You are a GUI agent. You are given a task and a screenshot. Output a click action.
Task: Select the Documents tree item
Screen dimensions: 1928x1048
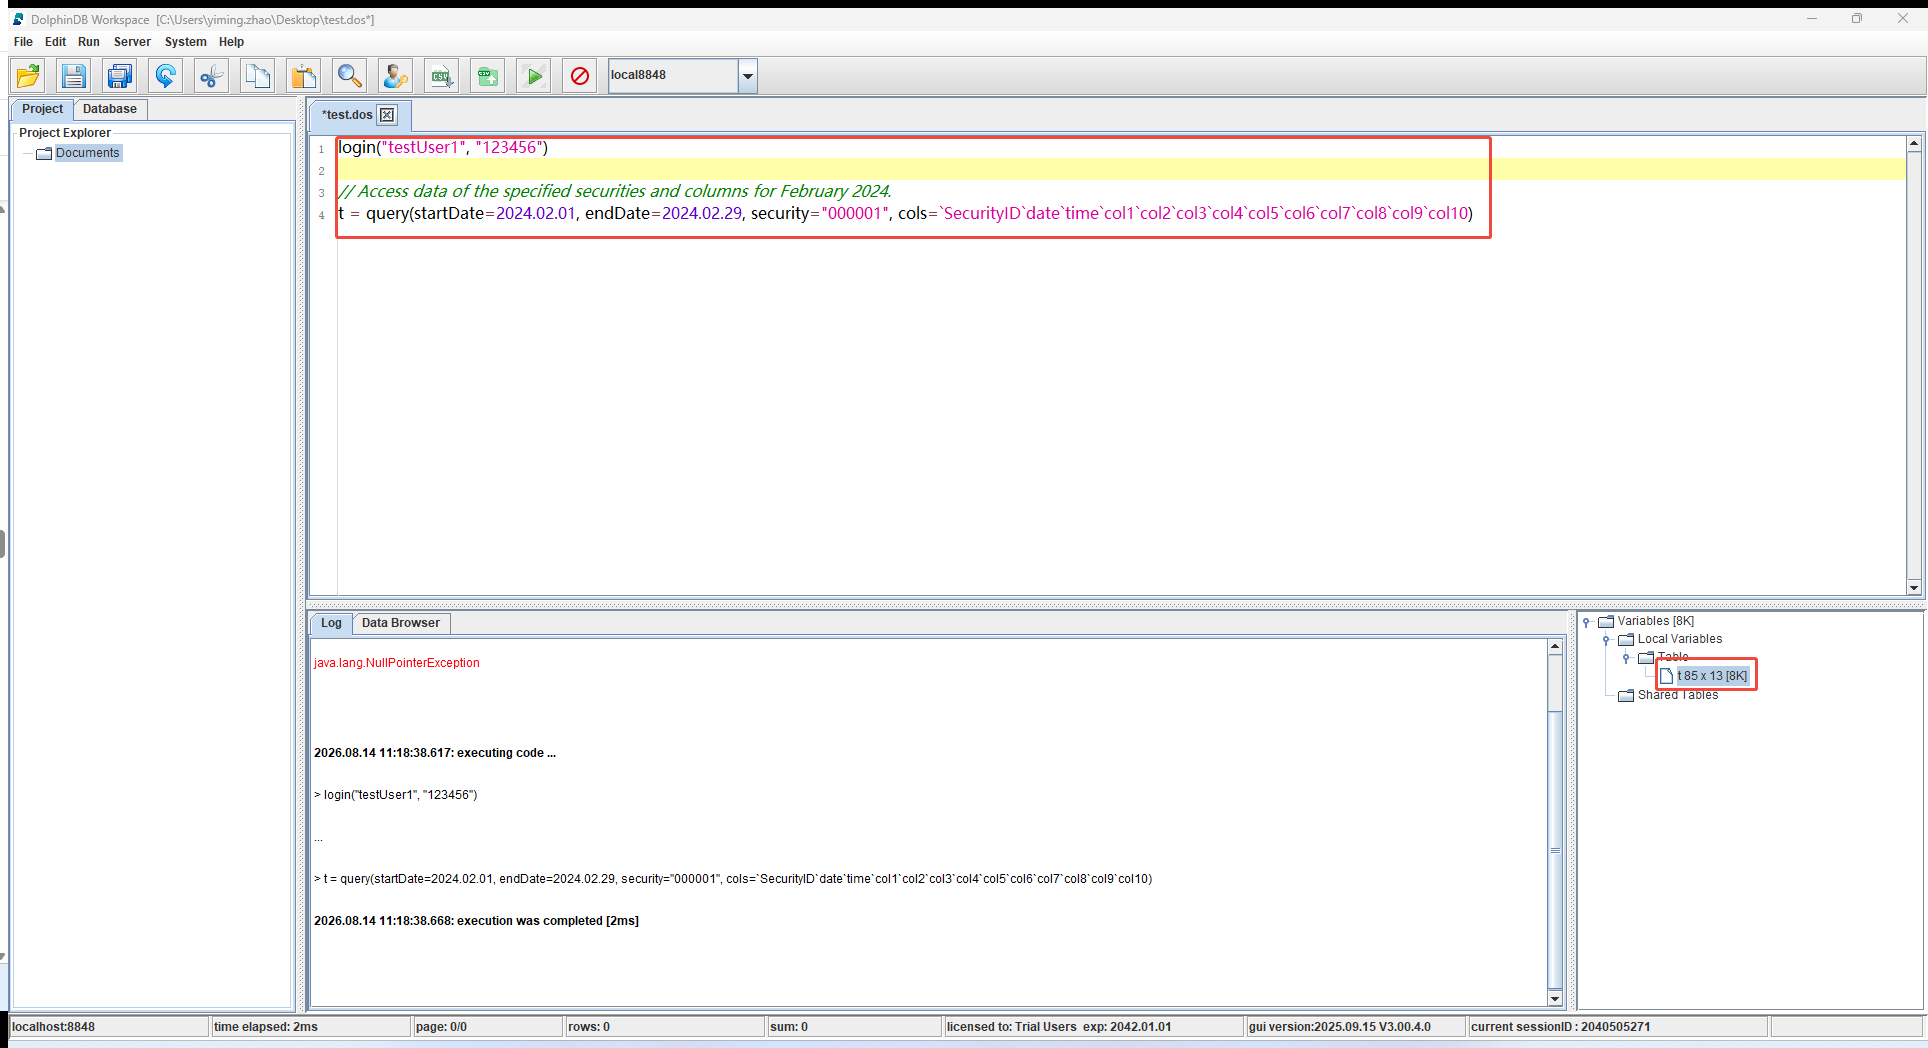click(x=88, y=153)
